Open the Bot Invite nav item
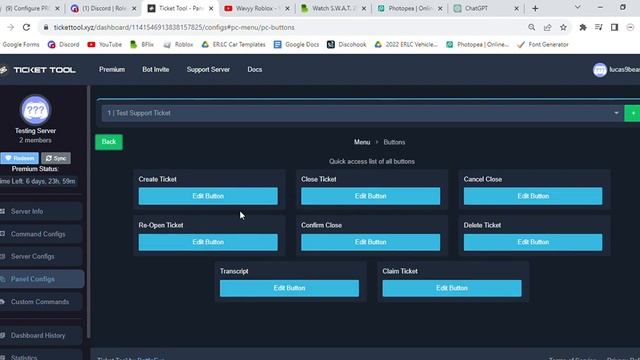This screenshot has width=640, height=360. [x=156, y=69]
